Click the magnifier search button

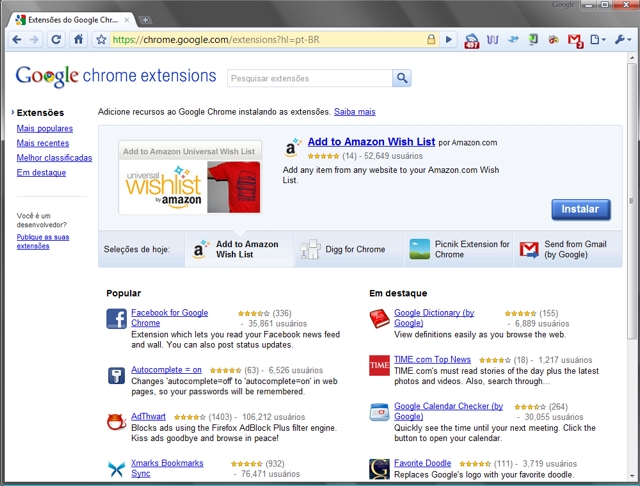[402, 78]
